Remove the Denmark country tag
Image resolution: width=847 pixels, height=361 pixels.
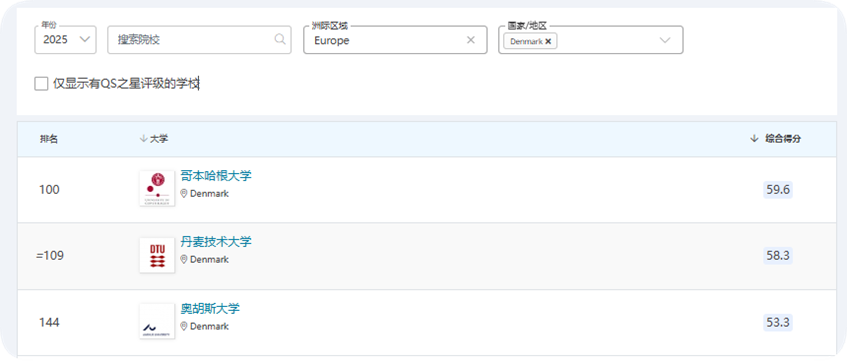(548, 41)
